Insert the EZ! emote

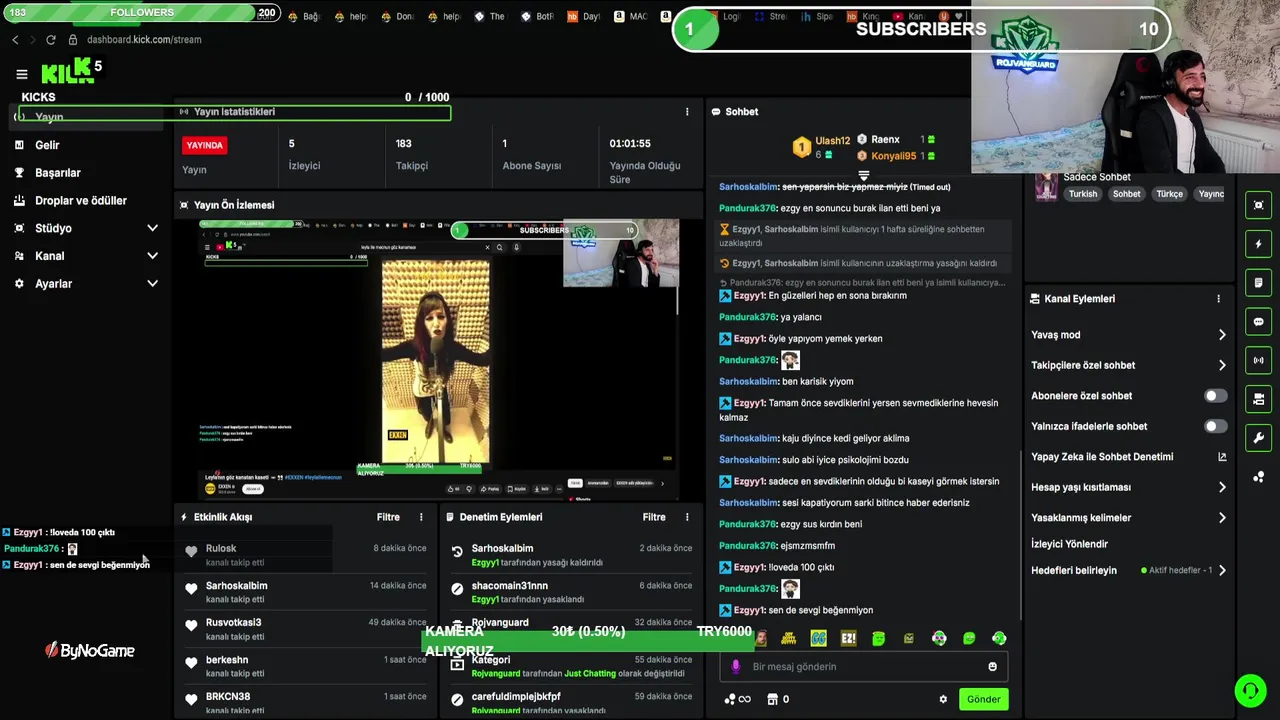click(x=849, y=638)
